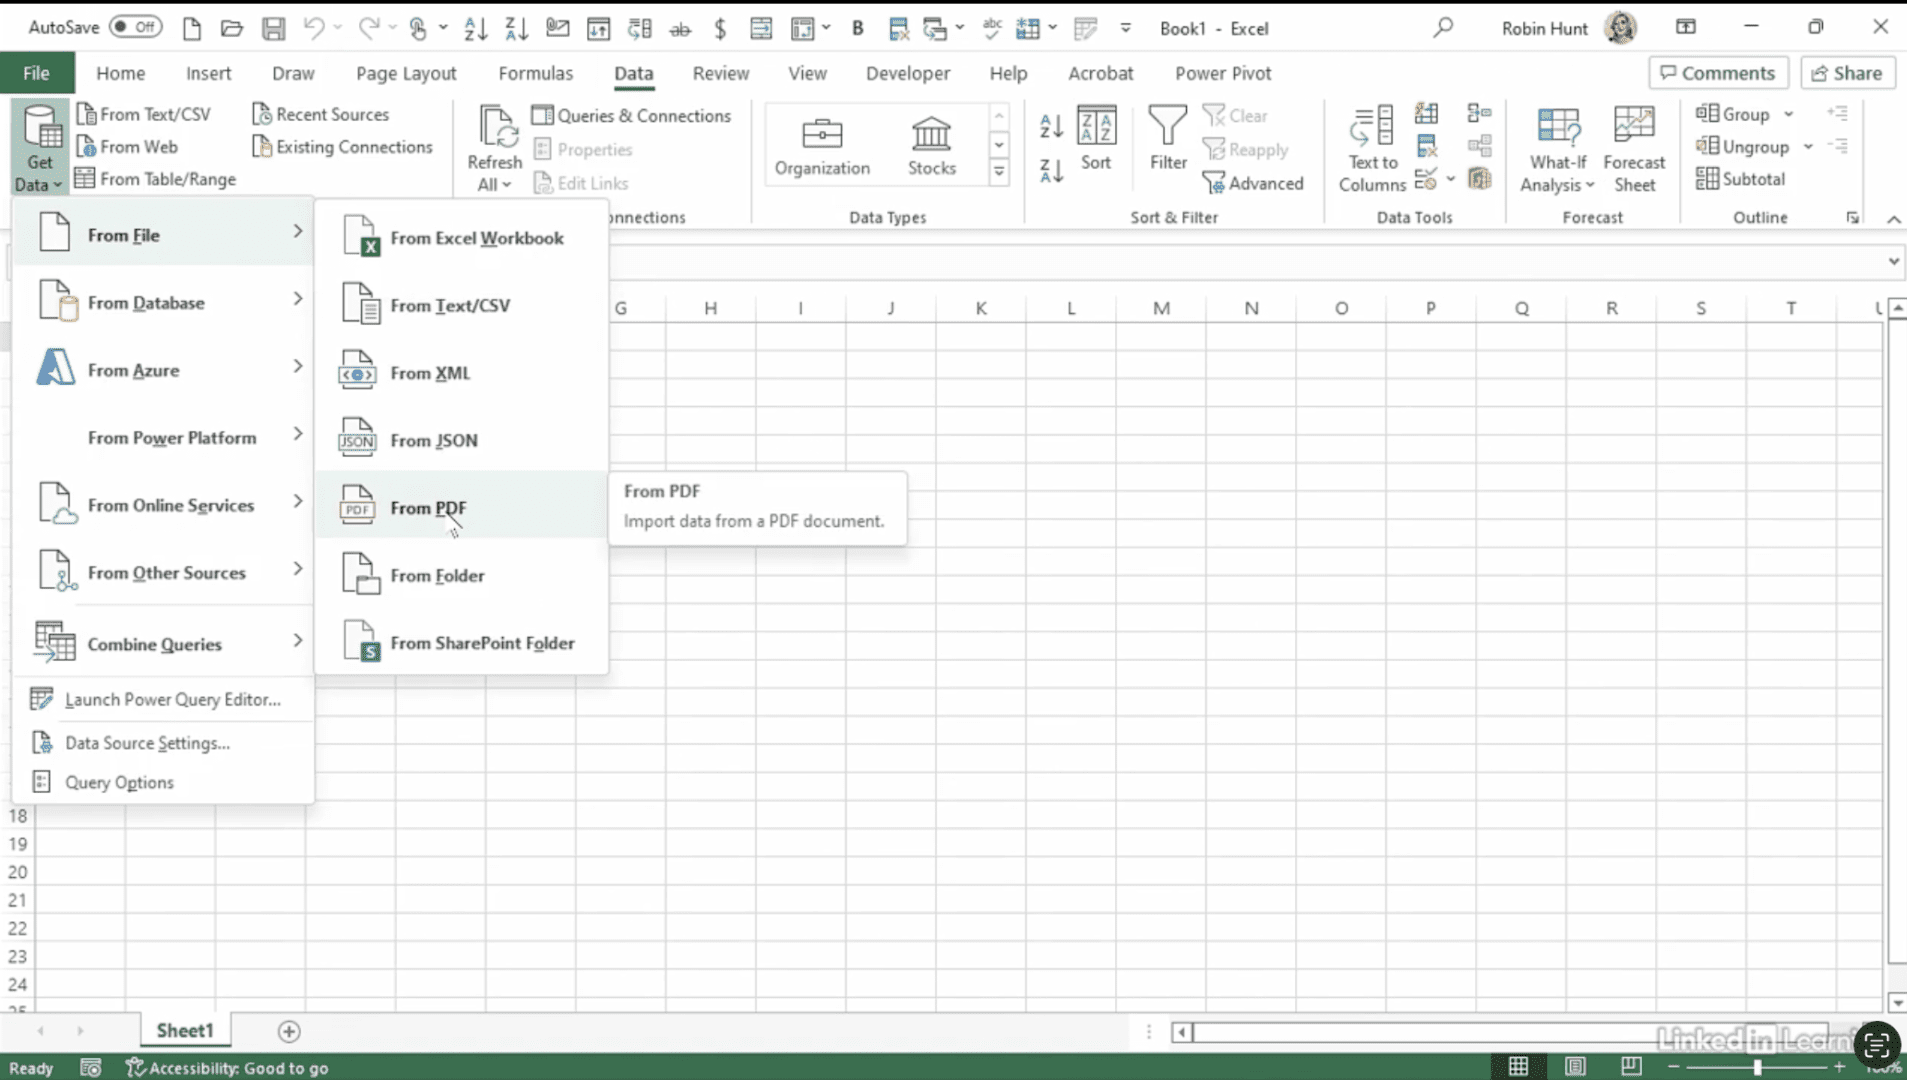Screen dimensions: 1907x1080
Task: Open the search magnifier in title bar
Action: coord(1442,28)
